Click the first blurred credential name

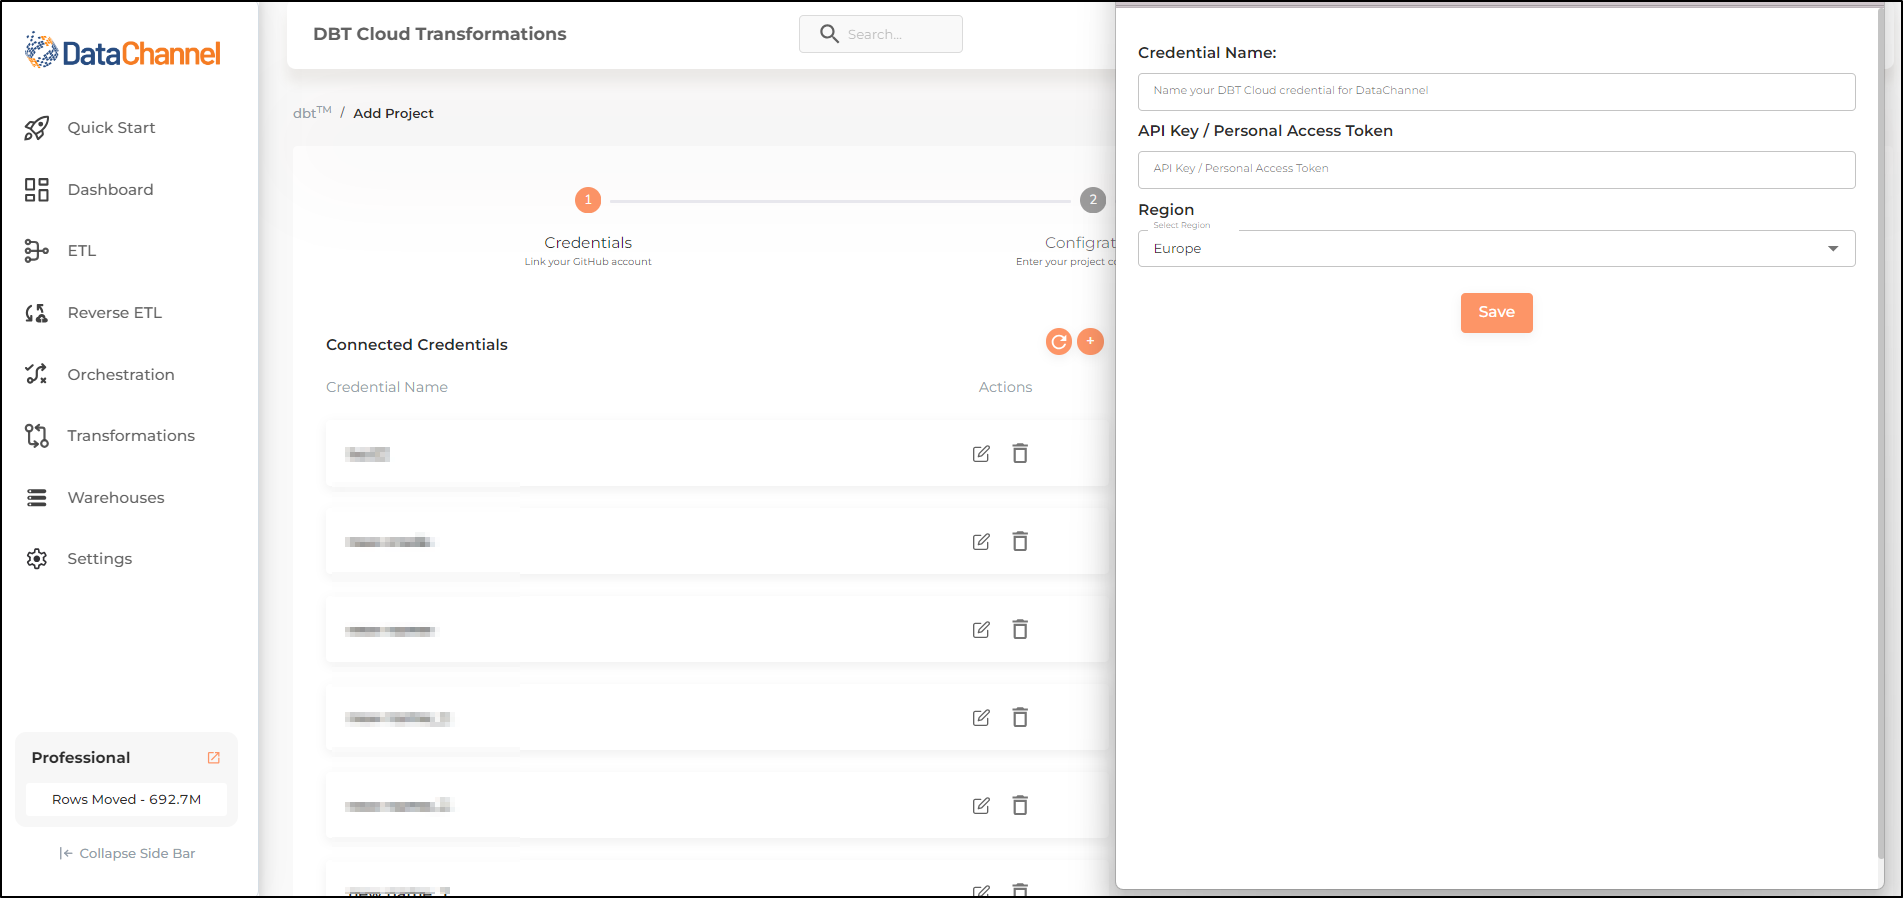367,454
